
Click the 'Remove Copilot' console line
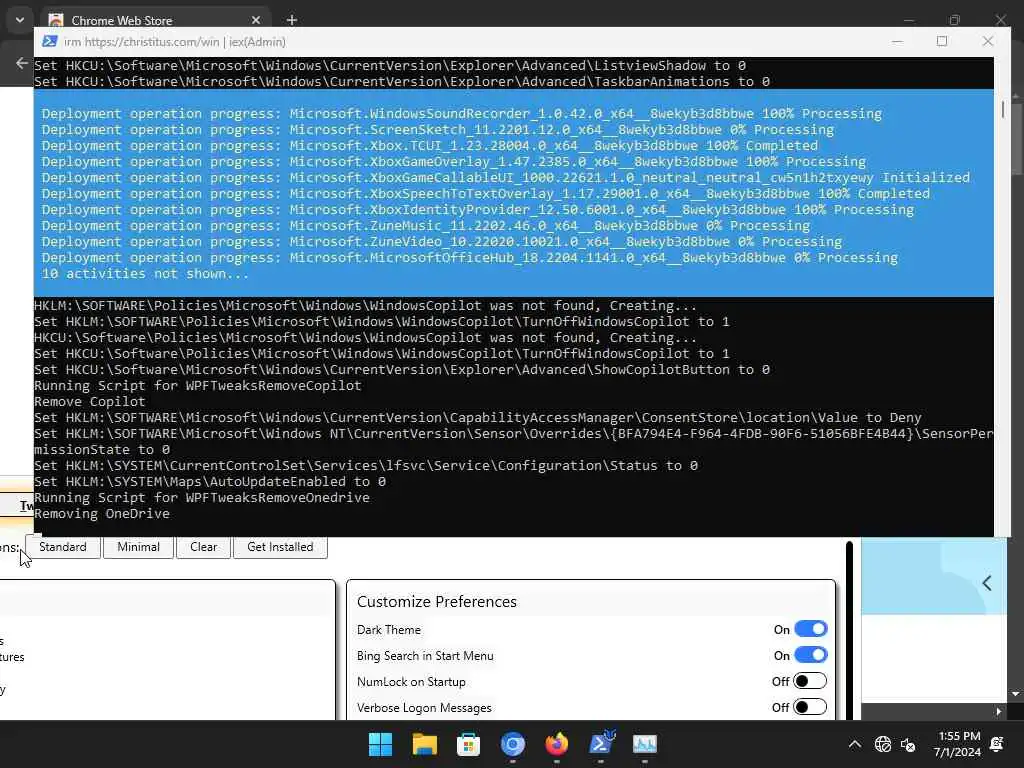pos(89,402)
